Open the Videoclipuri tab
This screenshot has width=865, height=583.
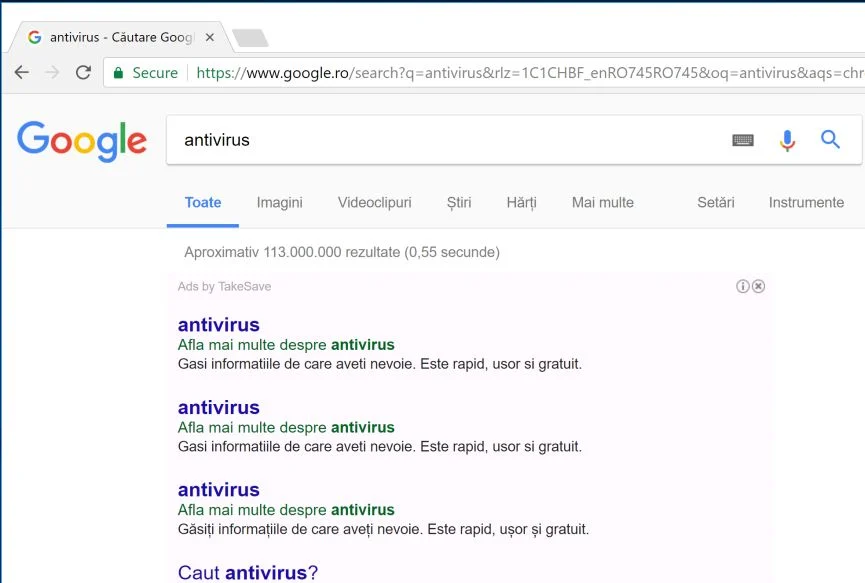375,202
